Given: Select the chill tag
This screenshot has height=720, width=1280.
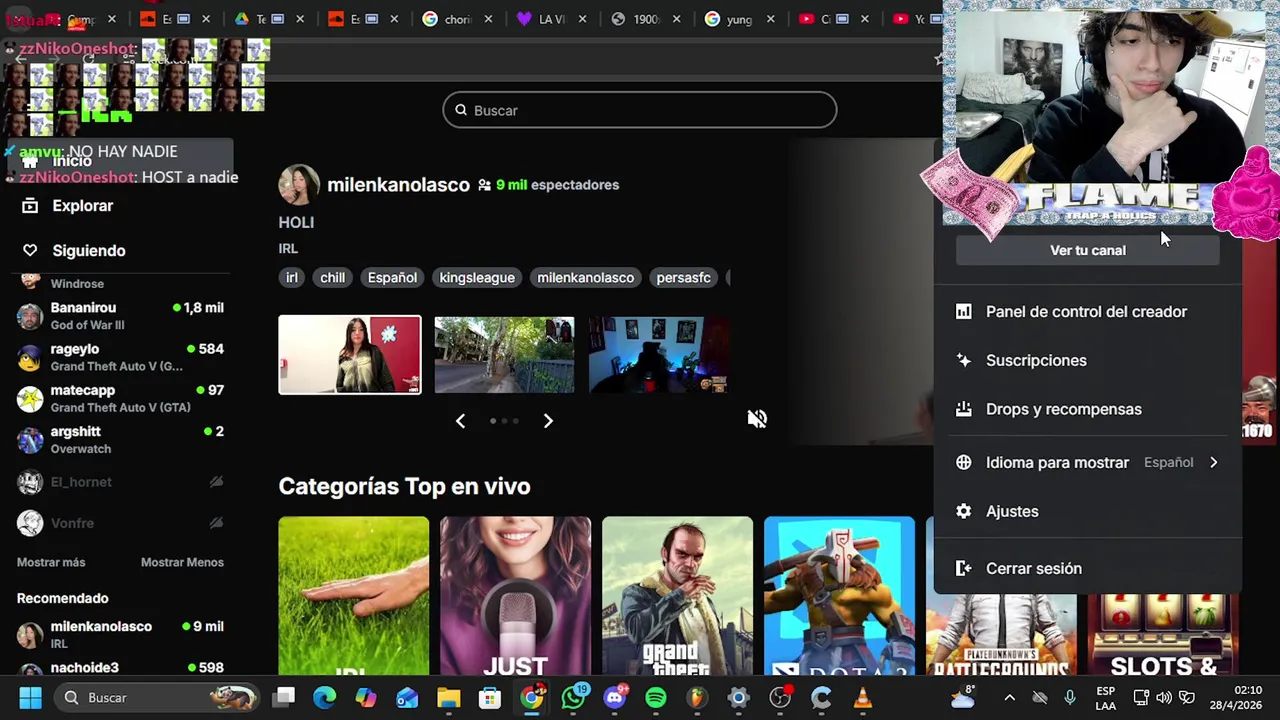Looking at the screenshot, I should click(333, 278).
